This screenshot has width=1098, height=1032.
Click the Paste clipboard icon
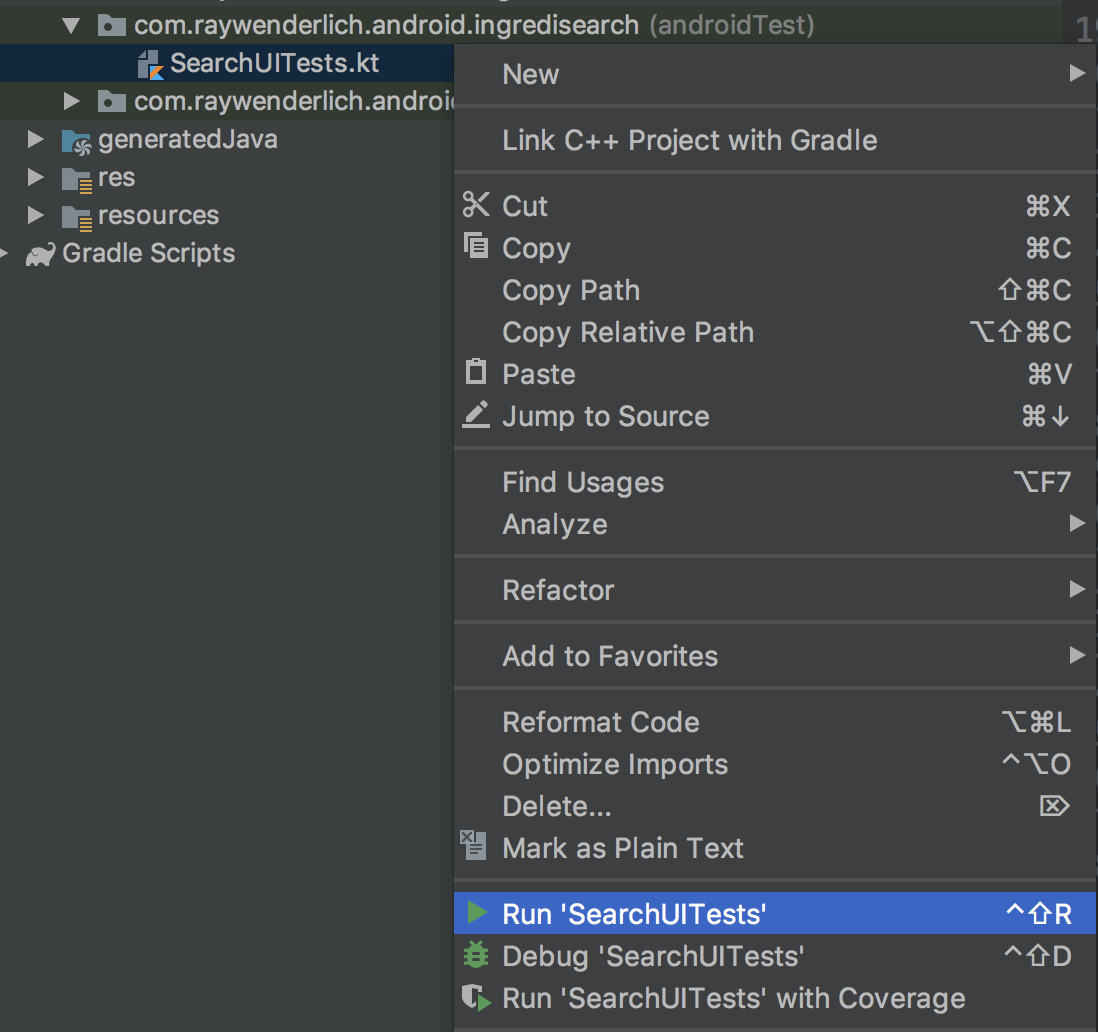(476, 373)
